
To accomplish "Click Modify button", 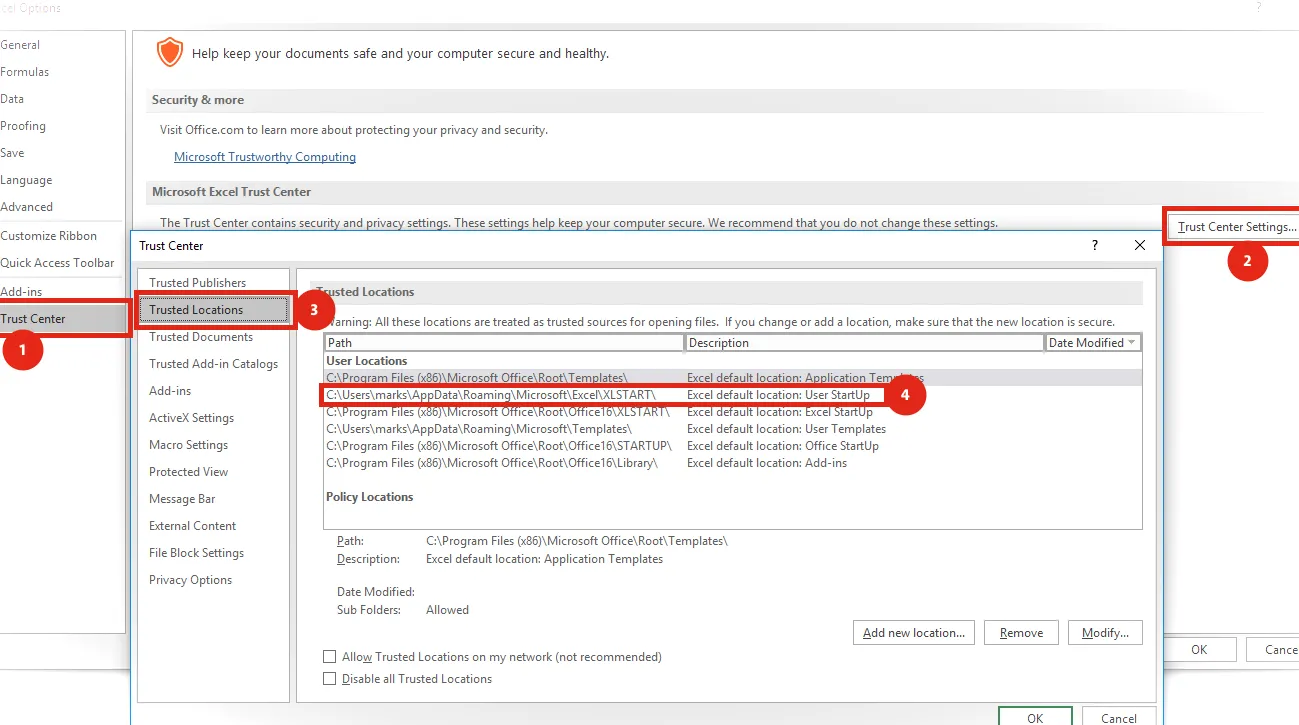I will (x=1105, y=633).
